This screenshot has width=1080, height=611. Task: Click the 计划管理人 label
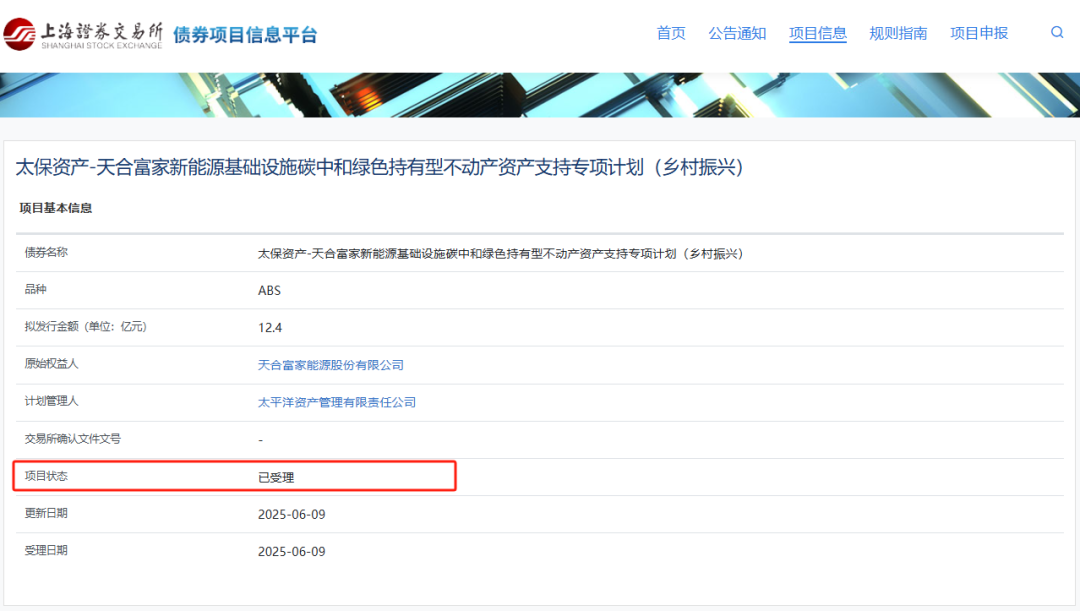click(x=52, y=401)
